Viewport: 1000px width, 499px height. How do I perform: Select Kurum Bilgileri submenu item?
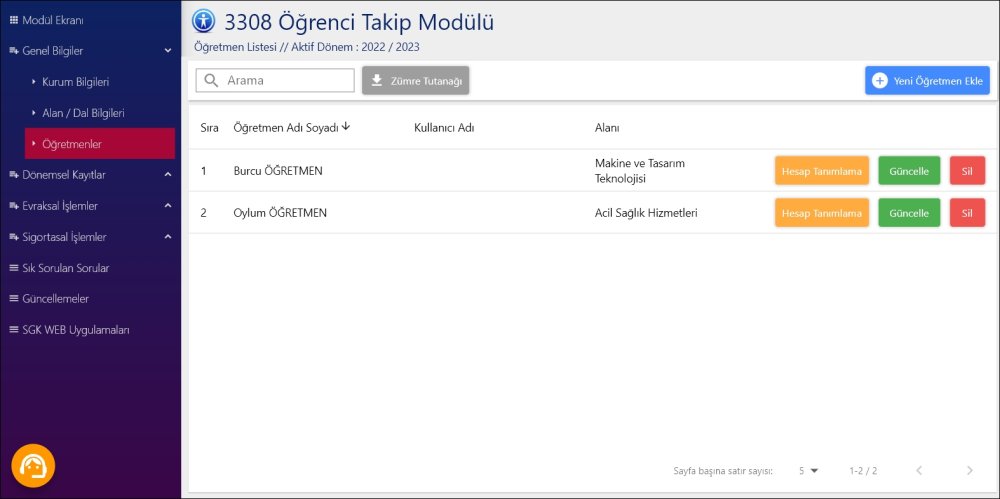[x=75, y=82]
